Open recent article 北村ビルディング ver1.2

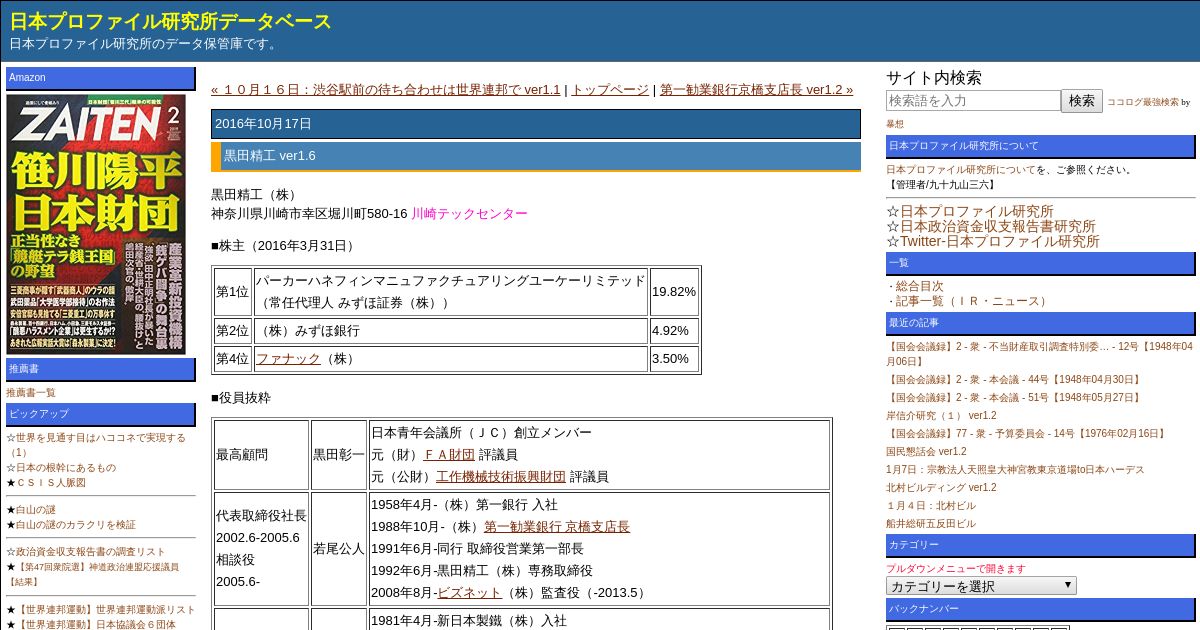[x=941, y=488]
